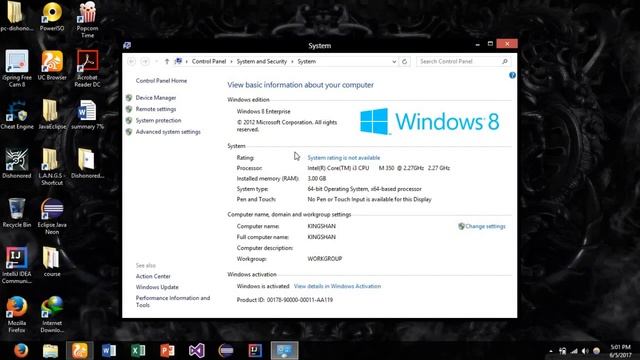The height and width of the screenshot is (360, 640).
Task: Click the Windows 8 Enterprise text
Action: [263, 111]
